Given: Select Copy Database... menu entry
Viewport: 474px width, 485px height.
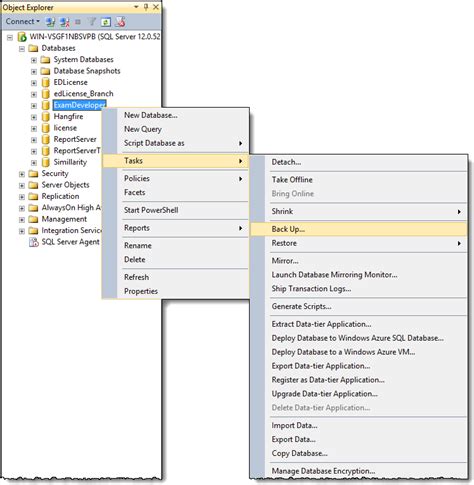Looking at the screenshot, I should tap(359, 454).
